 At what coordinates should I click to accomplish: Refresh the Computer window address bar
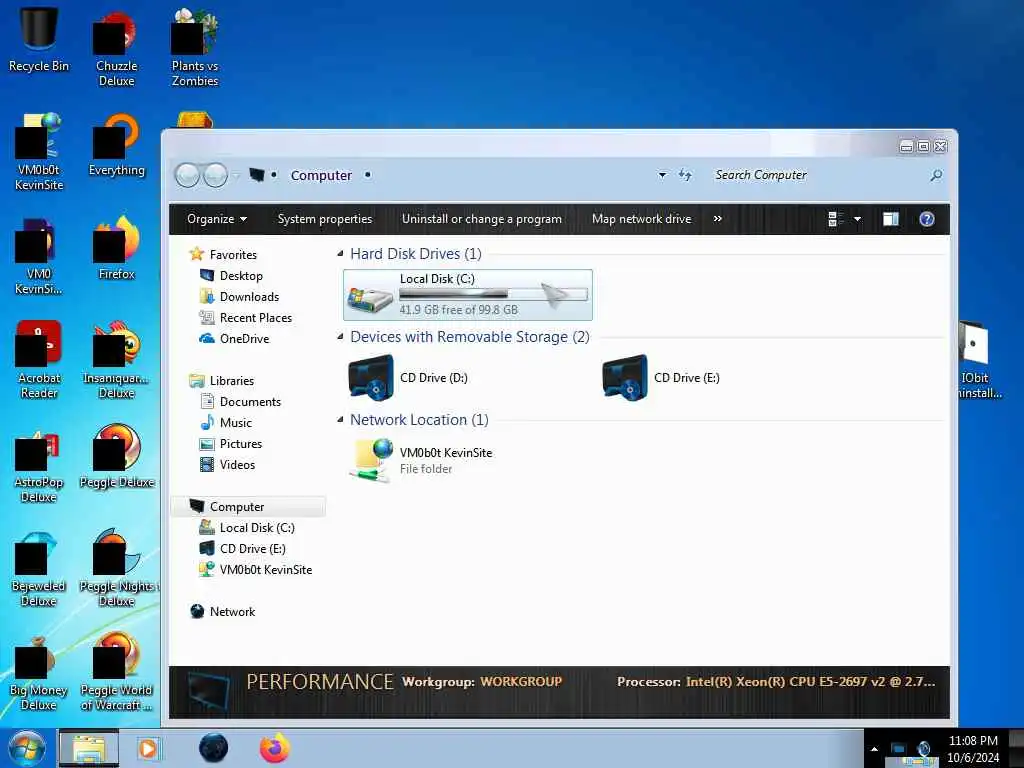coord(685,175)
